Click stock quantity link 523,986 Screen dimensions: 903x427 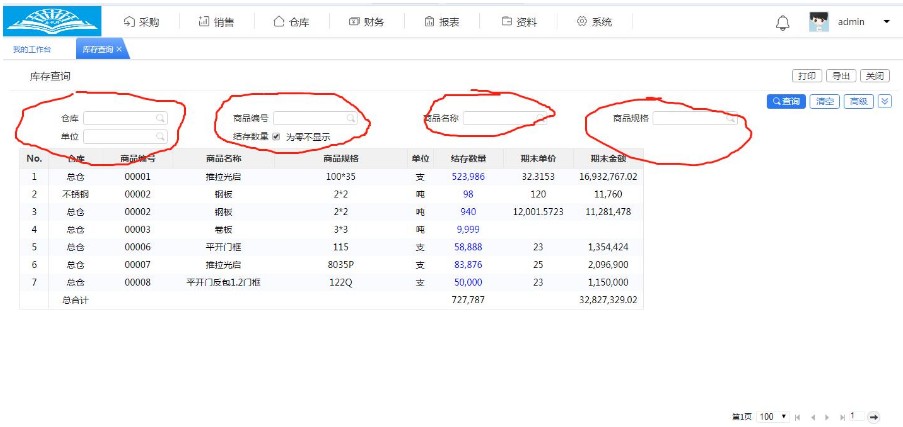click(x=468, y=176)
